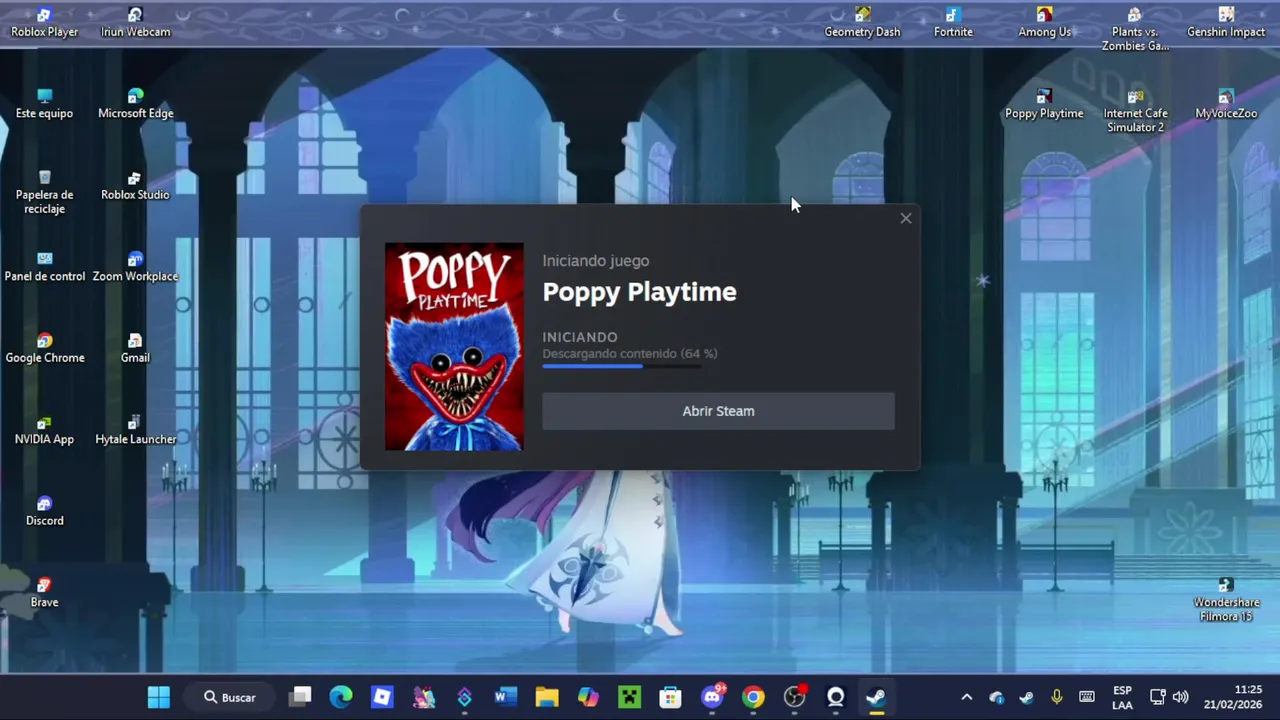Click the Iniciando juego label

[596, 261]
